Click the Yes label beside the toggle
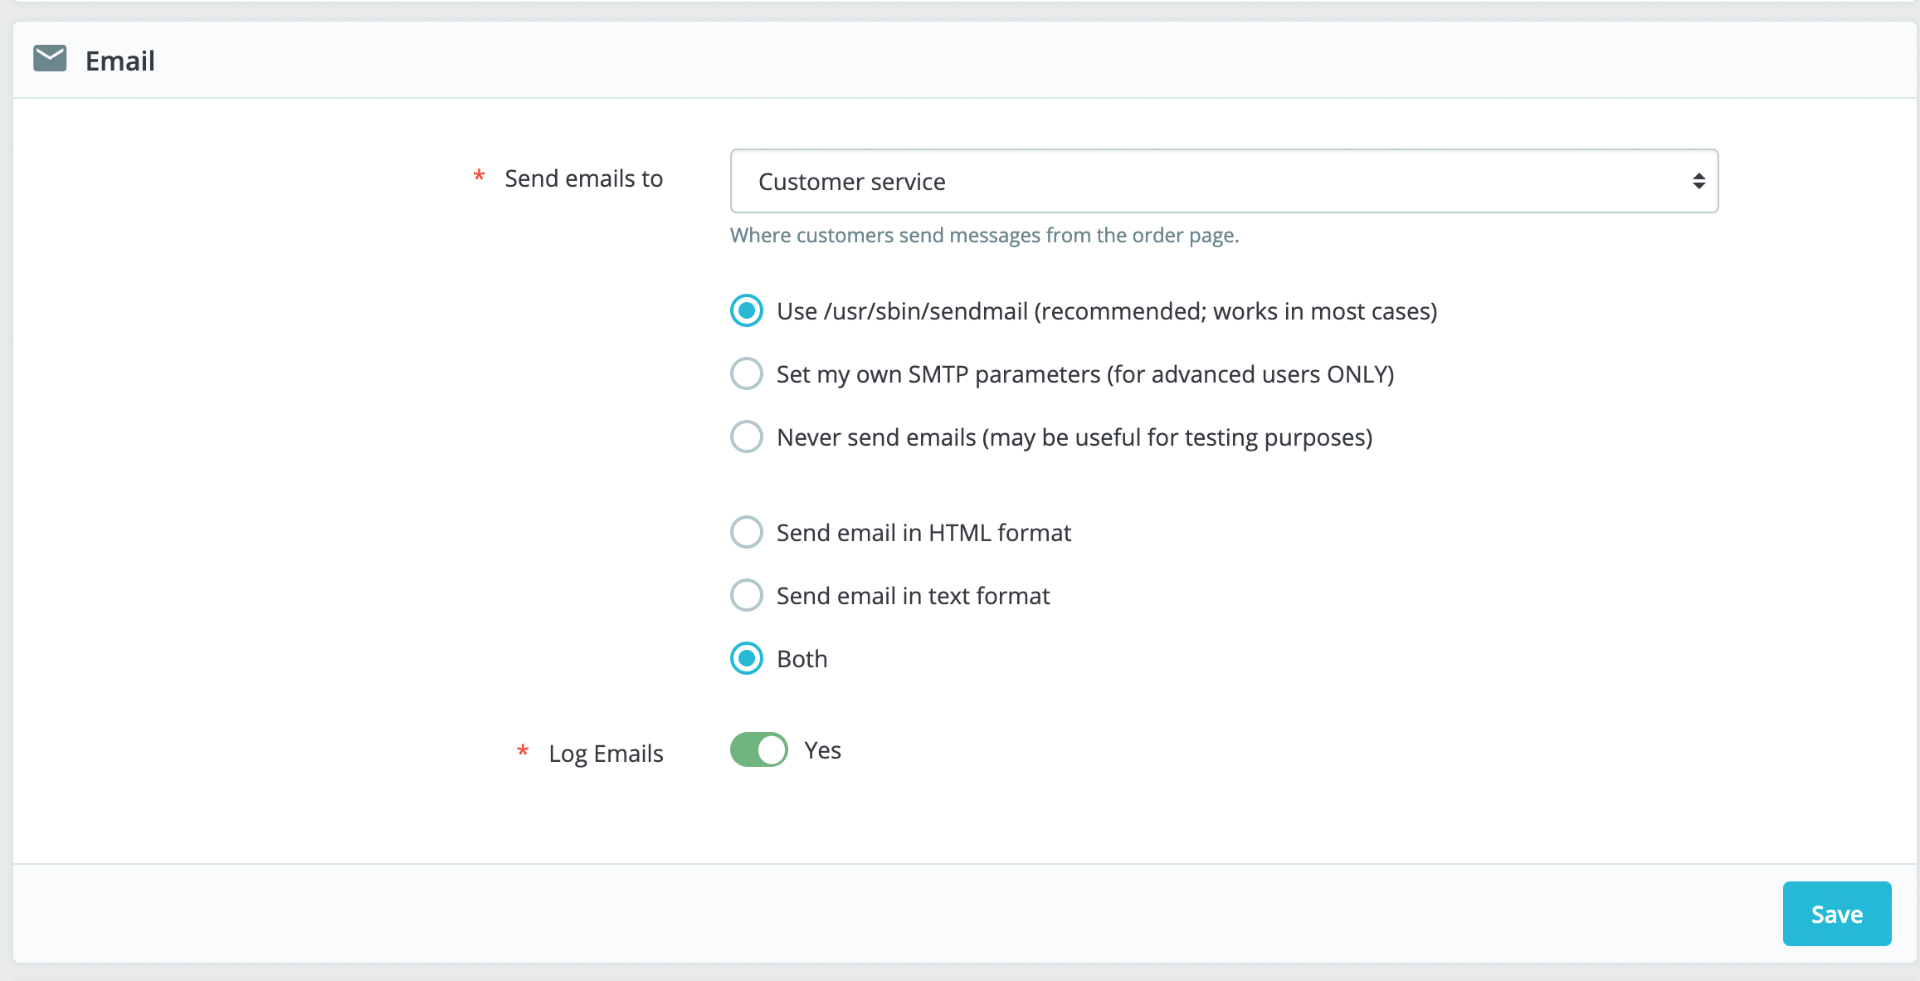The width and height of the screenshot is (1920, 981). pos(822,751)
